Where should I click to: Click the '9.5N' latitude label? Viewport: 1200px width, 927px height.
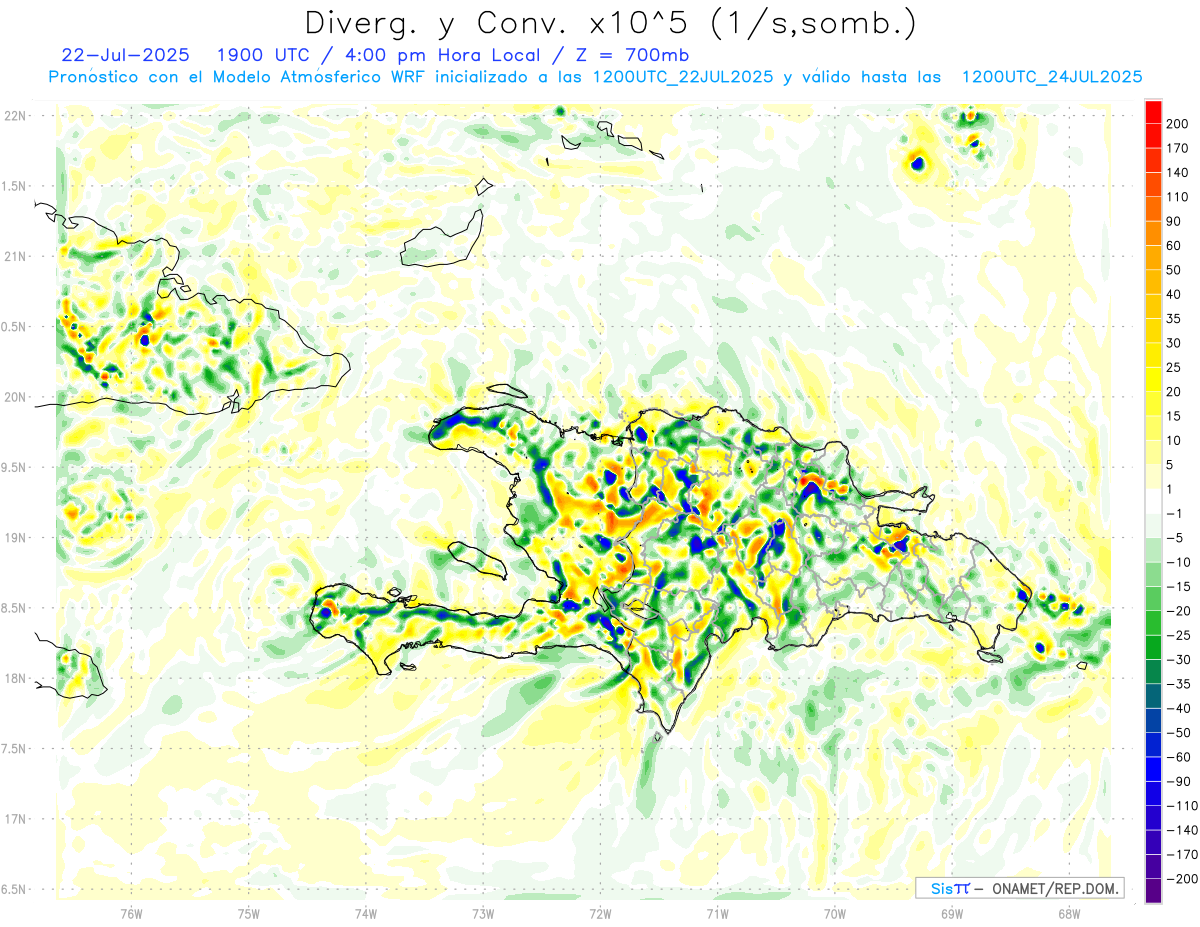coord(14,467)
